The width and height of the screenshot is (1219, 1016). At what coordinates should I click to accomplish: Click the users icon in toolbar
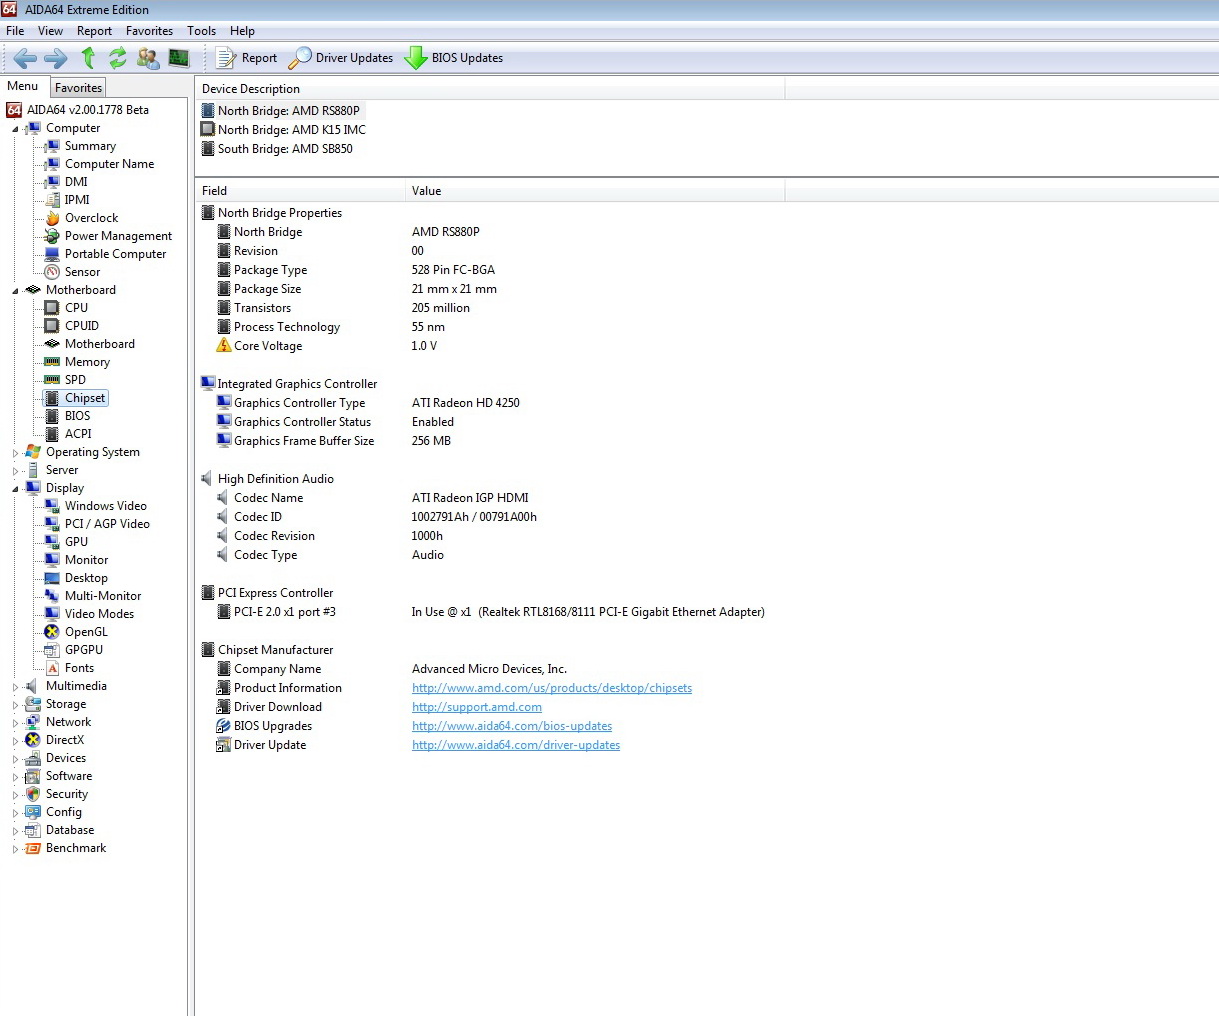point(148,58)
